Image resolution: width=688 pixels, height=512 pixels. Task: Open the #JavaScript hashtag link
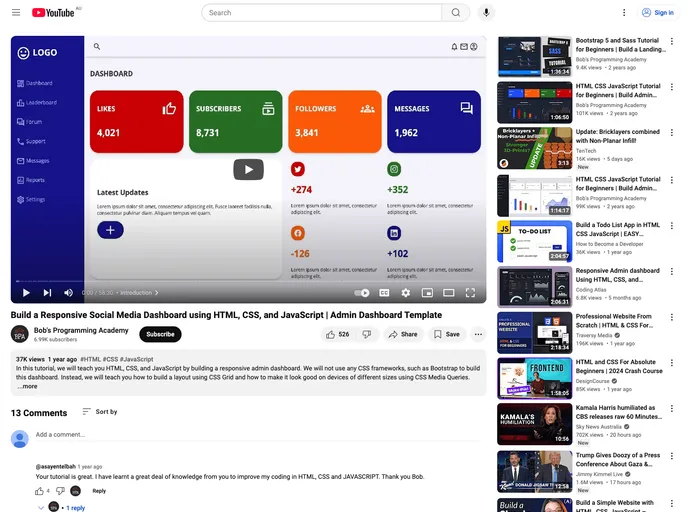pos(136,359)
